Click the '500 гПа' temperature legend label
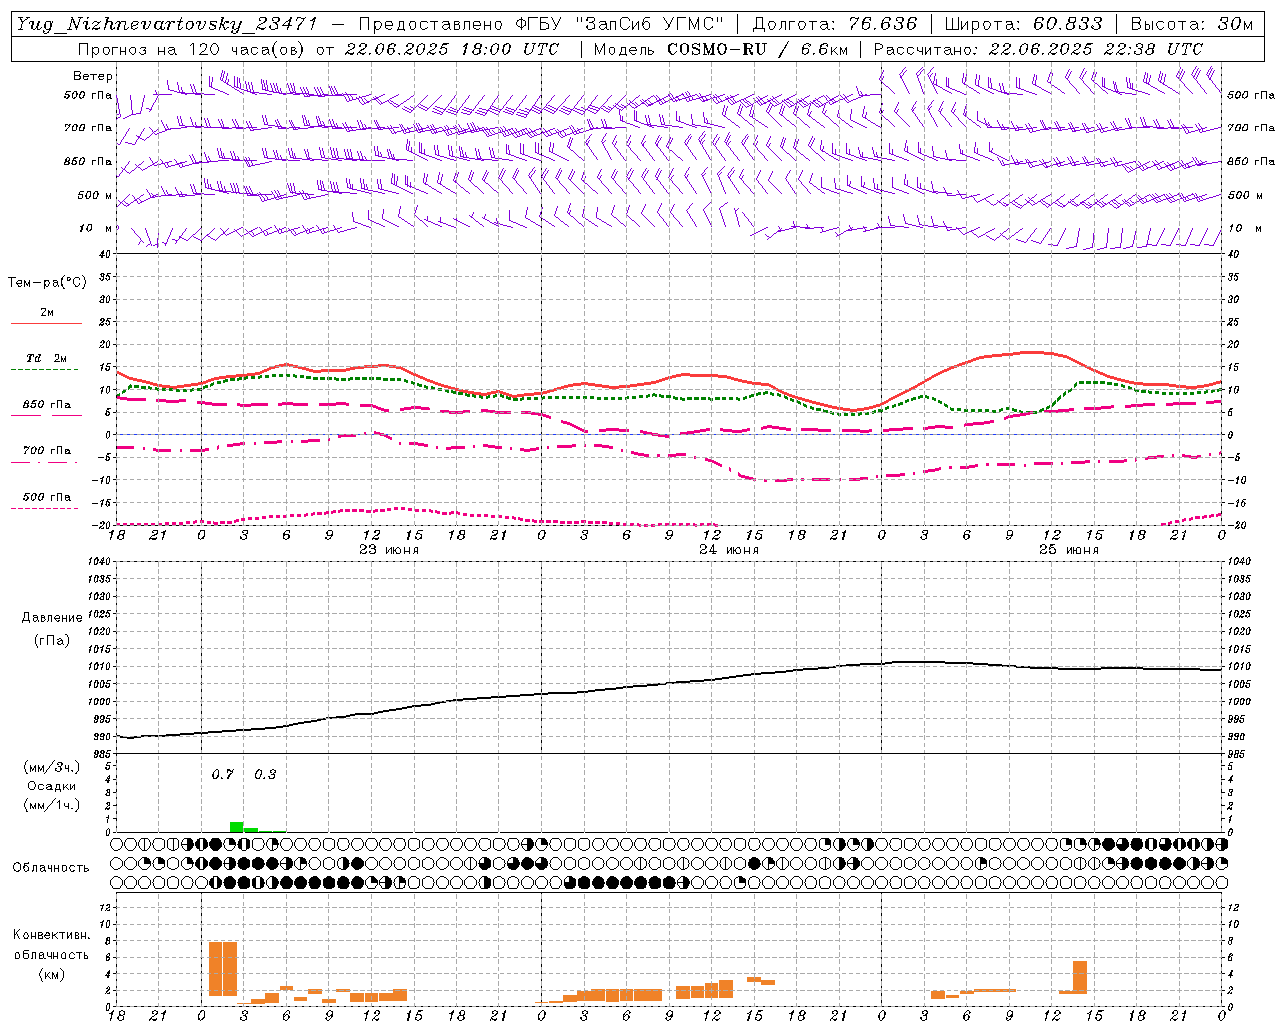The height and width of the screenshot is (1024, 1280). click(47, 497)
